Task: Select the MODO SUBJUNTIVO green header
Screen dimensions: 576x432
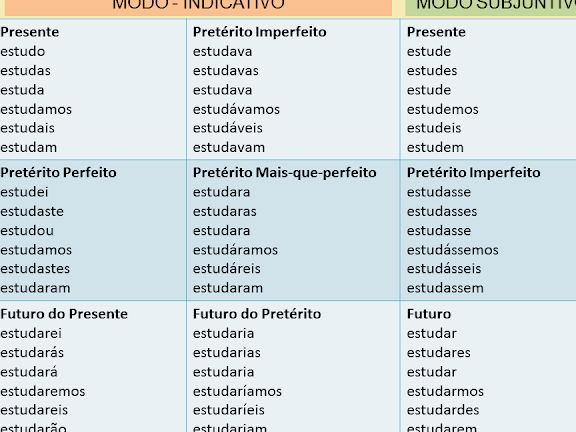Action: click(x=491, y=7)
